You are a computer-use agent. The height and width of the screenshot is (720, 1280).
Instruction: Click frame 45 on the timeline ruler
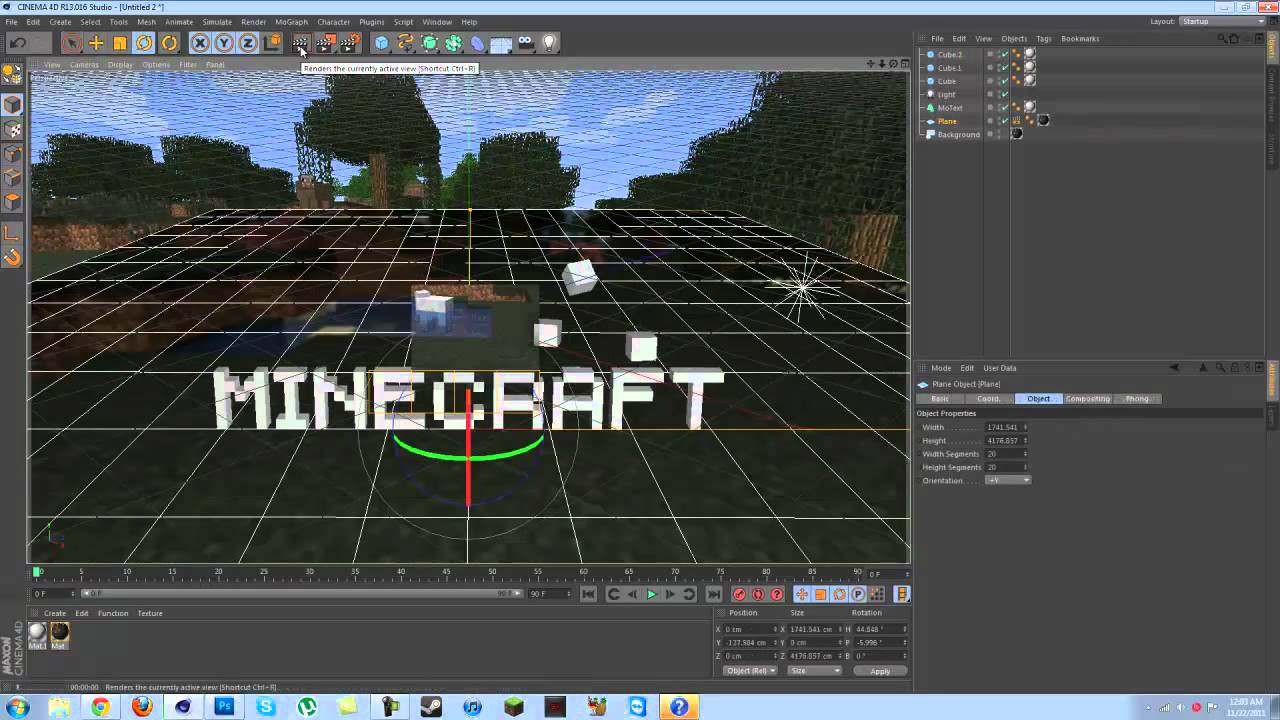446,573
